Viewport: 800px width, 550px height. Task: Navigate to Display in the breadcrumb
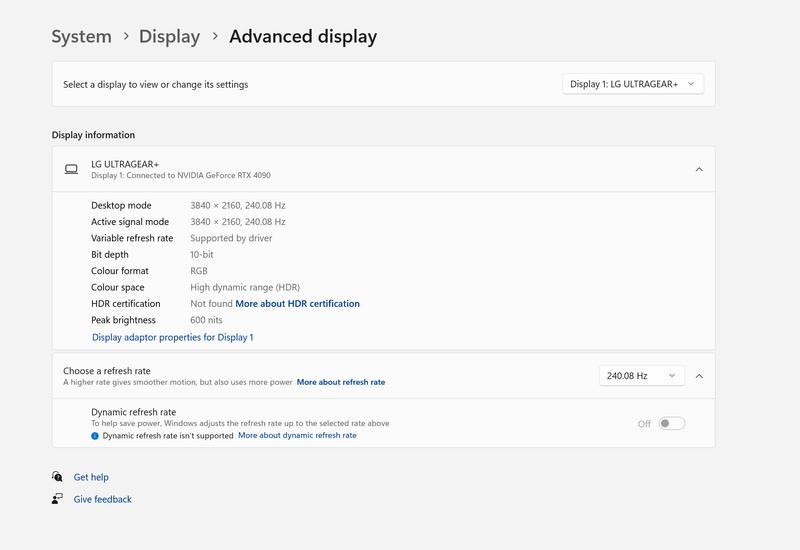pyautogui.click(x=169, y=36)
